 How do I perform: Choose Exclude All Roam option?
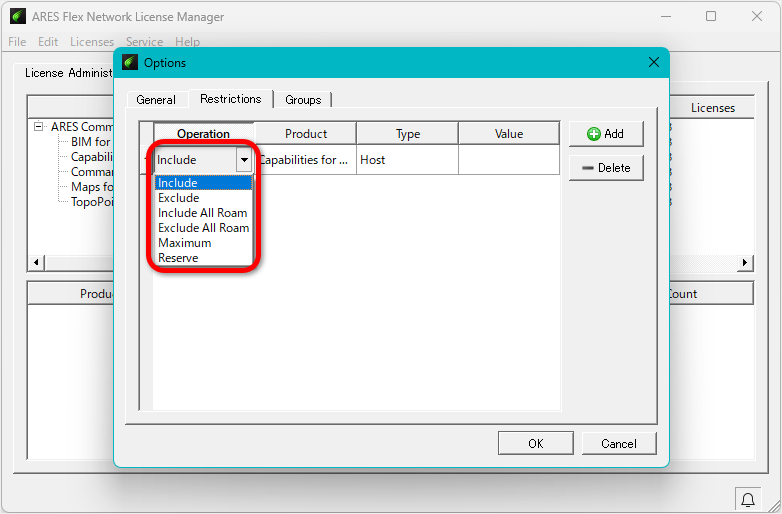[x=203, y=228]
